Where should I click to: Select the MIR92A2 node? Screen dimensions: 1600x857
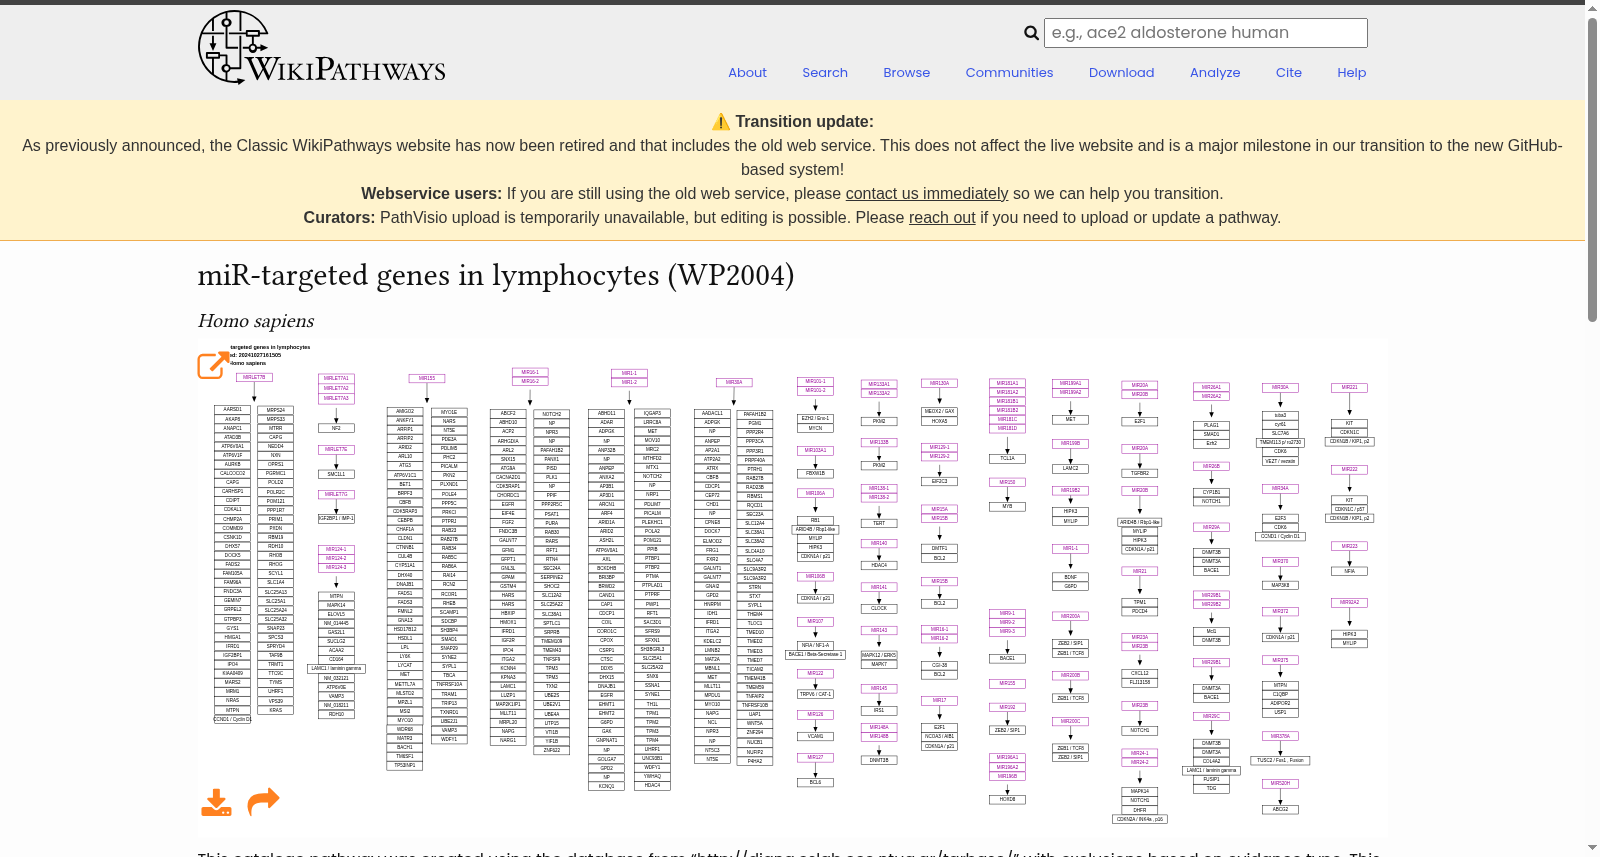1349,603
